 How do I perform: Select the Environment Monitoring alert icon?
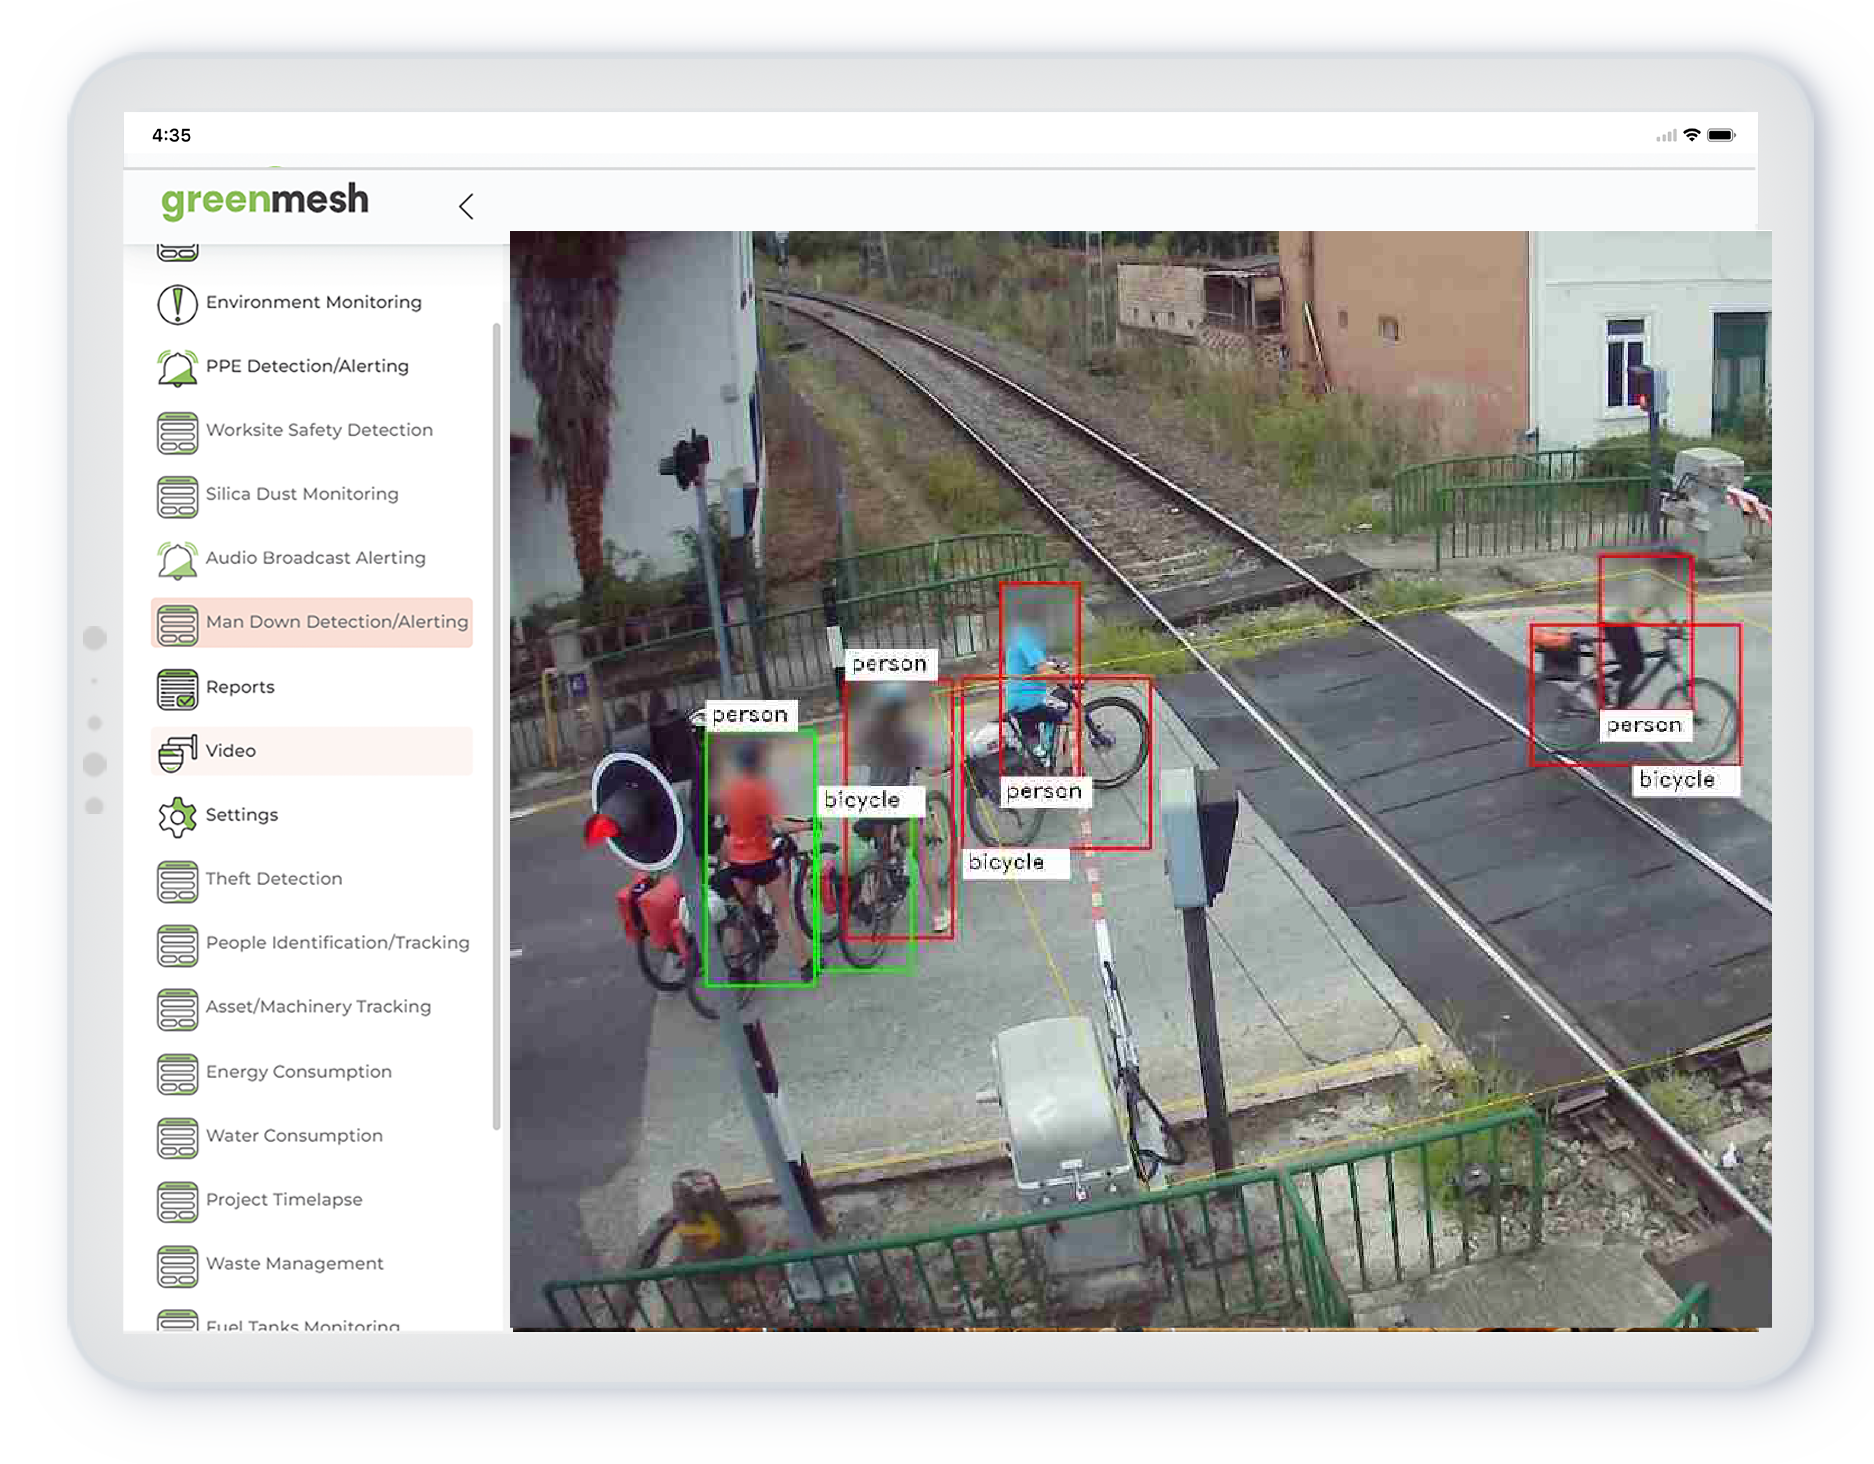[177, 303]
